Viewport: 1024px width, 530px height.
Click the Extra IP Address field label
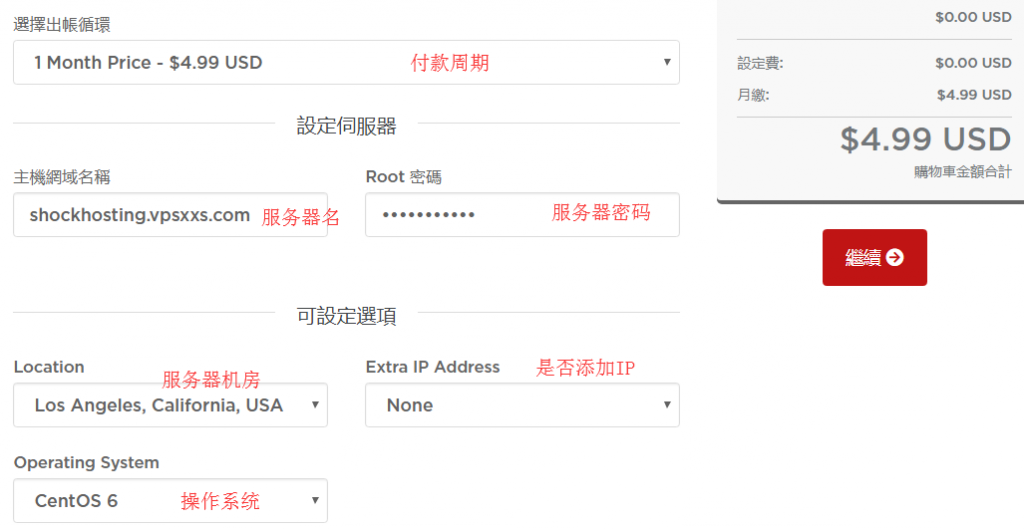click(432, 367)
